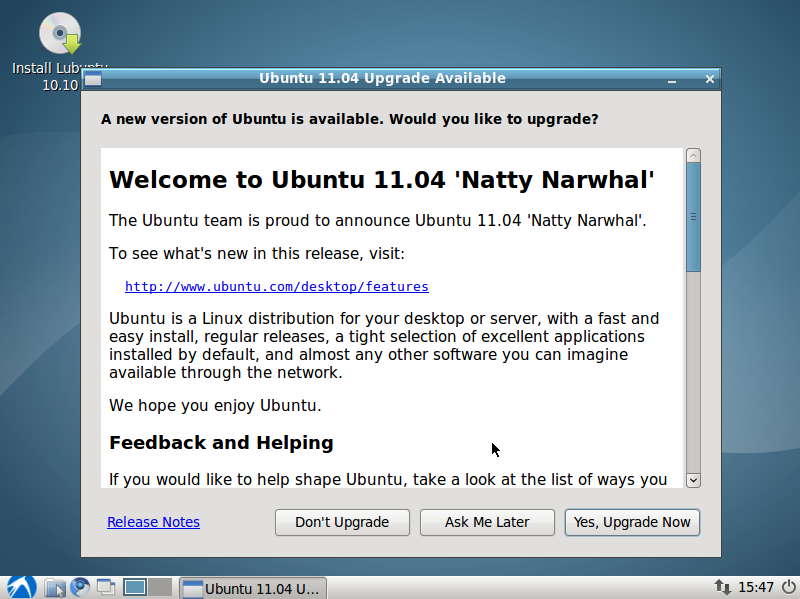800x599 pixels.
Task: Click the Ubuntu 11.04 U... taskbar entry
Action: coord(253,588)
